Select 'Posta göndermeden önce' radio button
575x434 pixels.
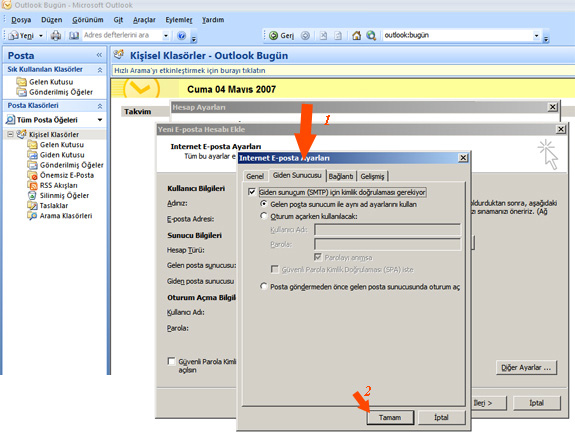(x=263, y=286)
